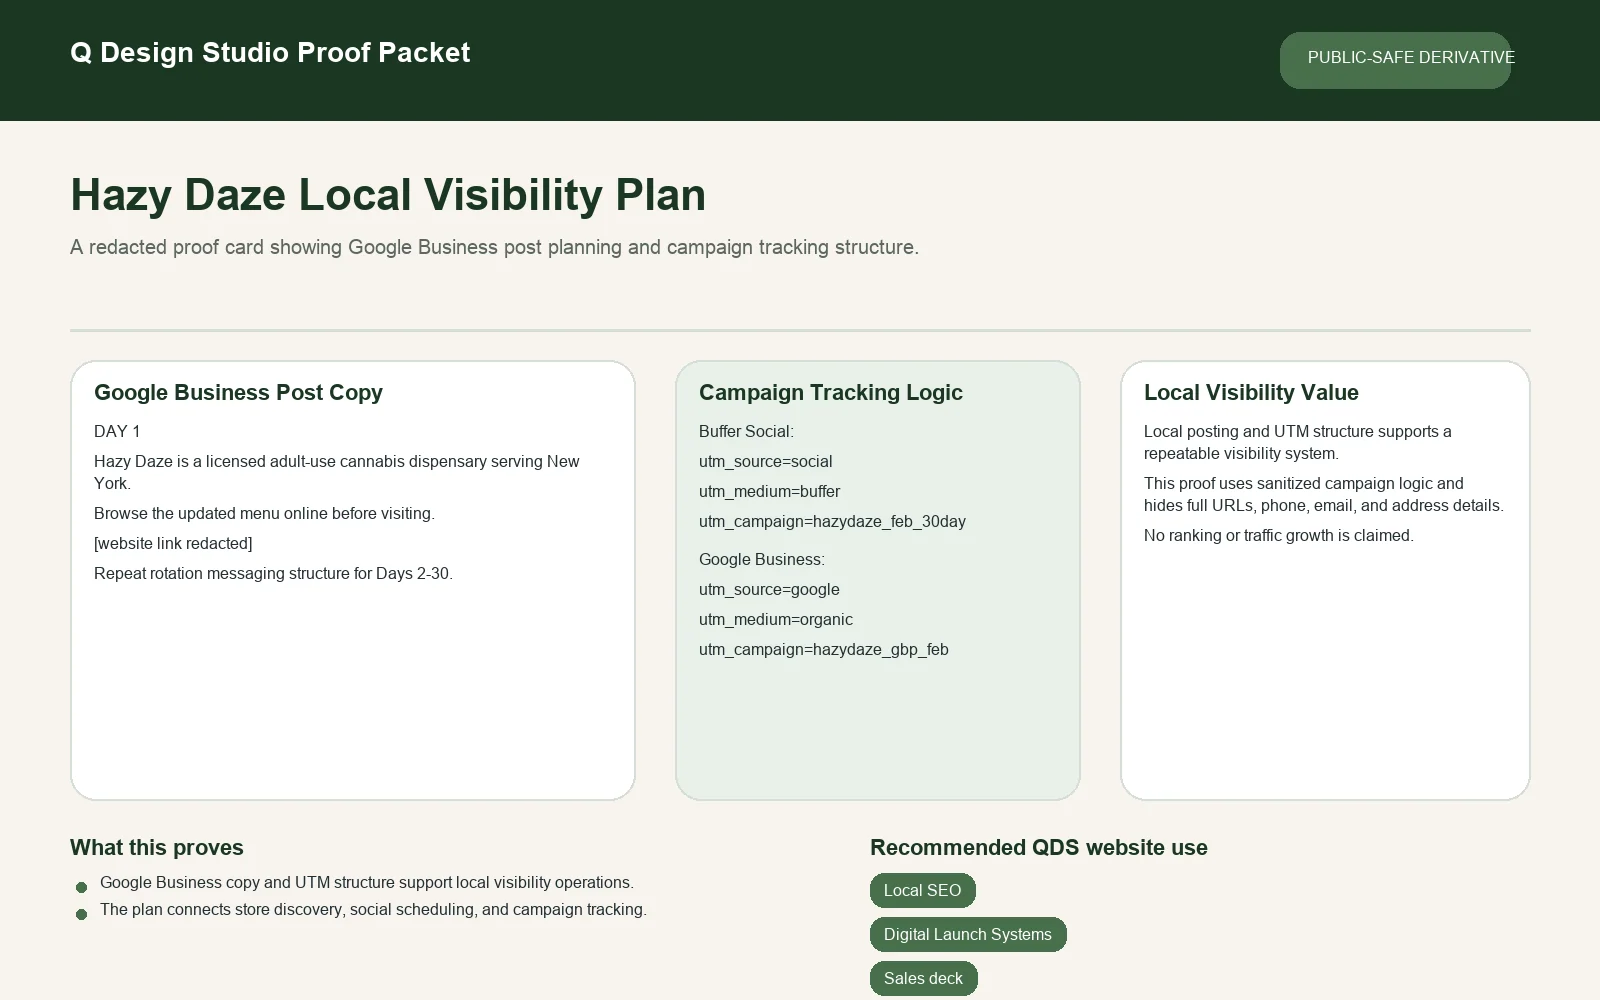Click the Google Business: label
This screenshot has height=1000, width=1600.
(x=762, y=559)
